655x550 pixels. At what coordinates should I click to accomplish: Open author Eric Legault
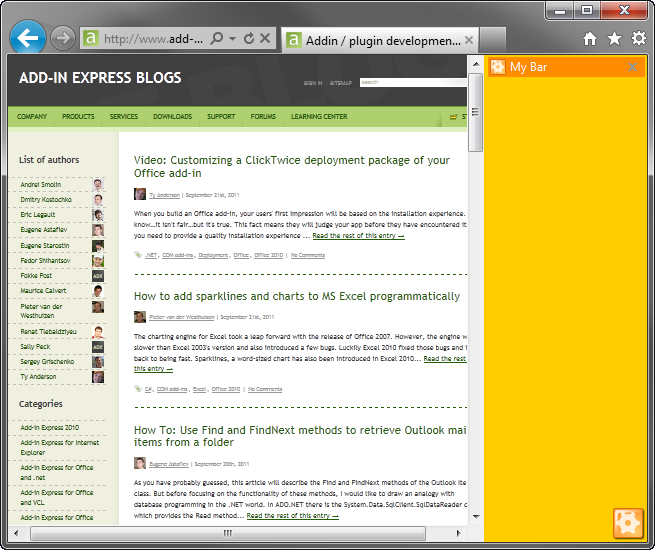(38, 215)
